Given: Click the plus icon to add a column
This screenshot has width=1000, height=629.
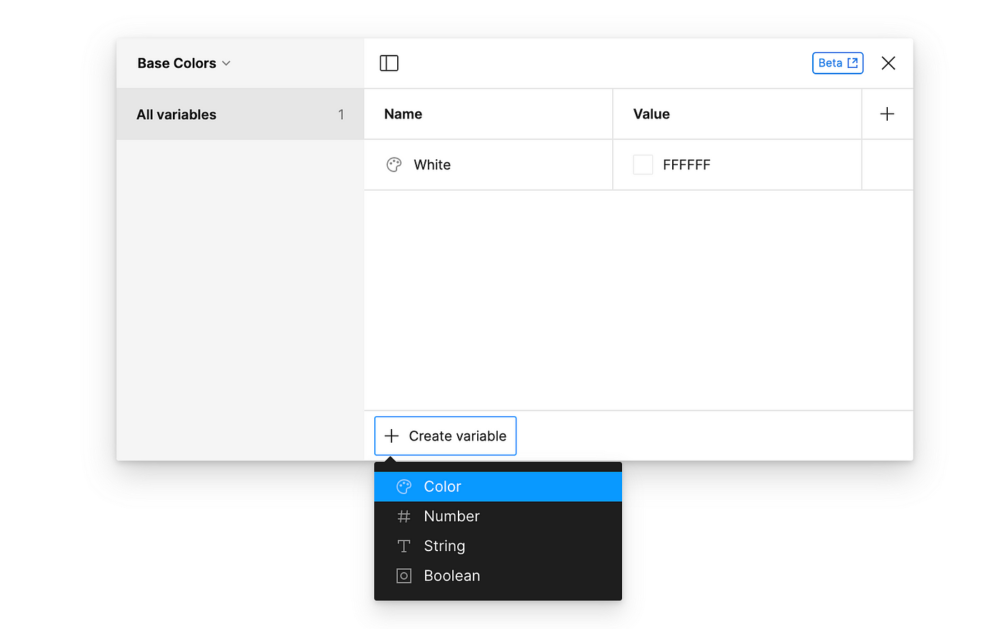Looking at the screenshot, I should pyautogui.click(x=887, y=114).
